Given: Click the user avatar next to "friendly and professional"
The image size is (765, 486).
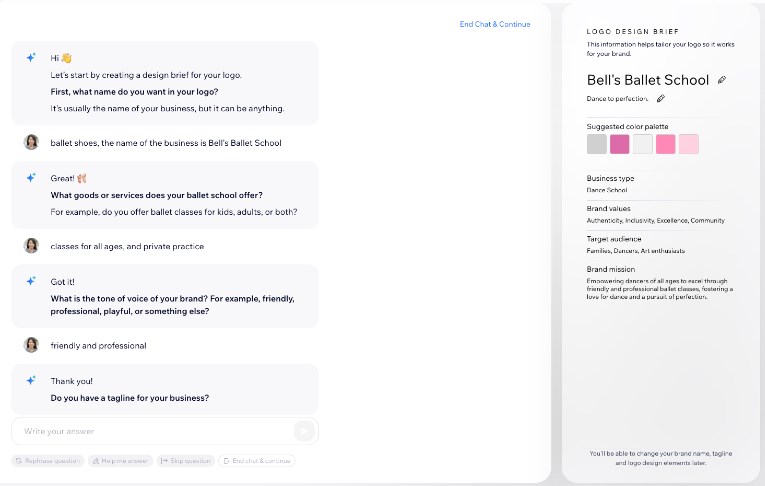Looking at the screenshot, I should pyautogui.click(x=31, y=345).
